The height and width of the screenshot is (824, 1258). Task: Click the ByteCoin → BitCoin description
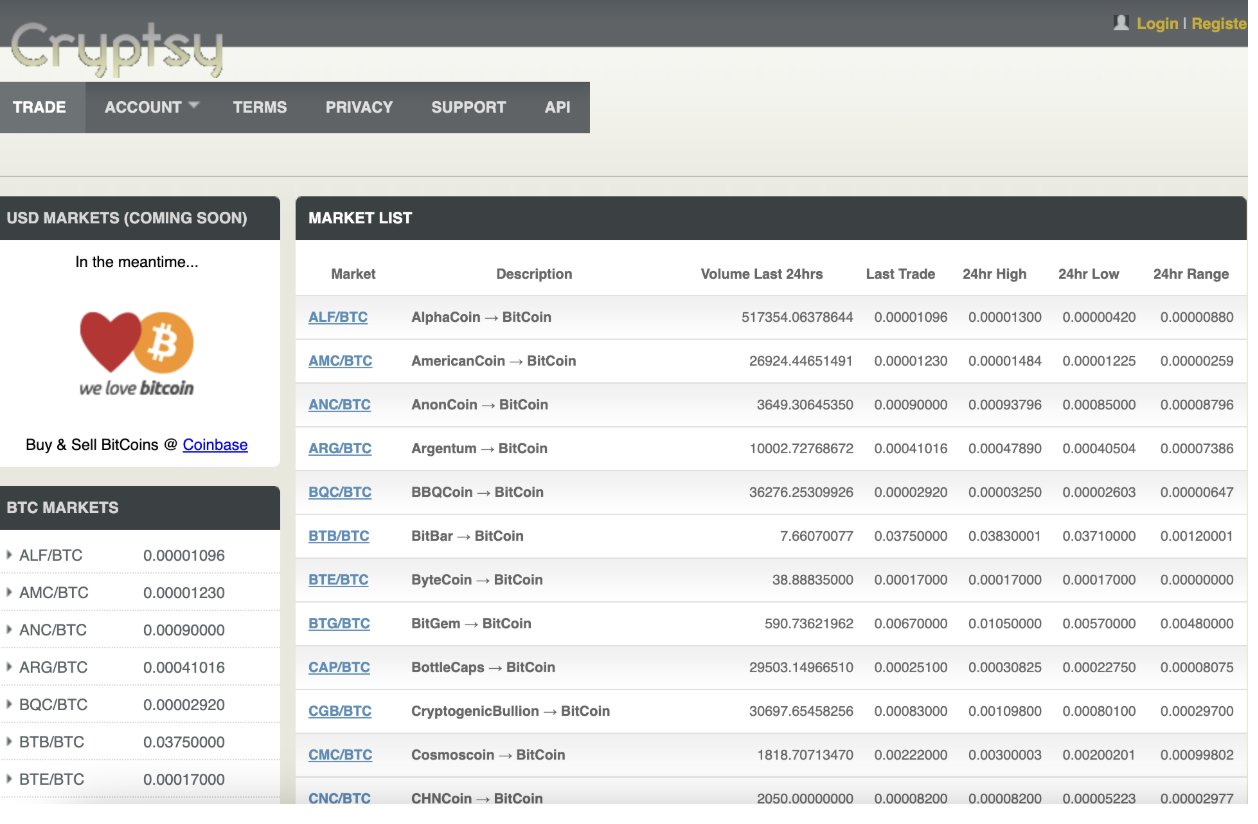[478, 580]
